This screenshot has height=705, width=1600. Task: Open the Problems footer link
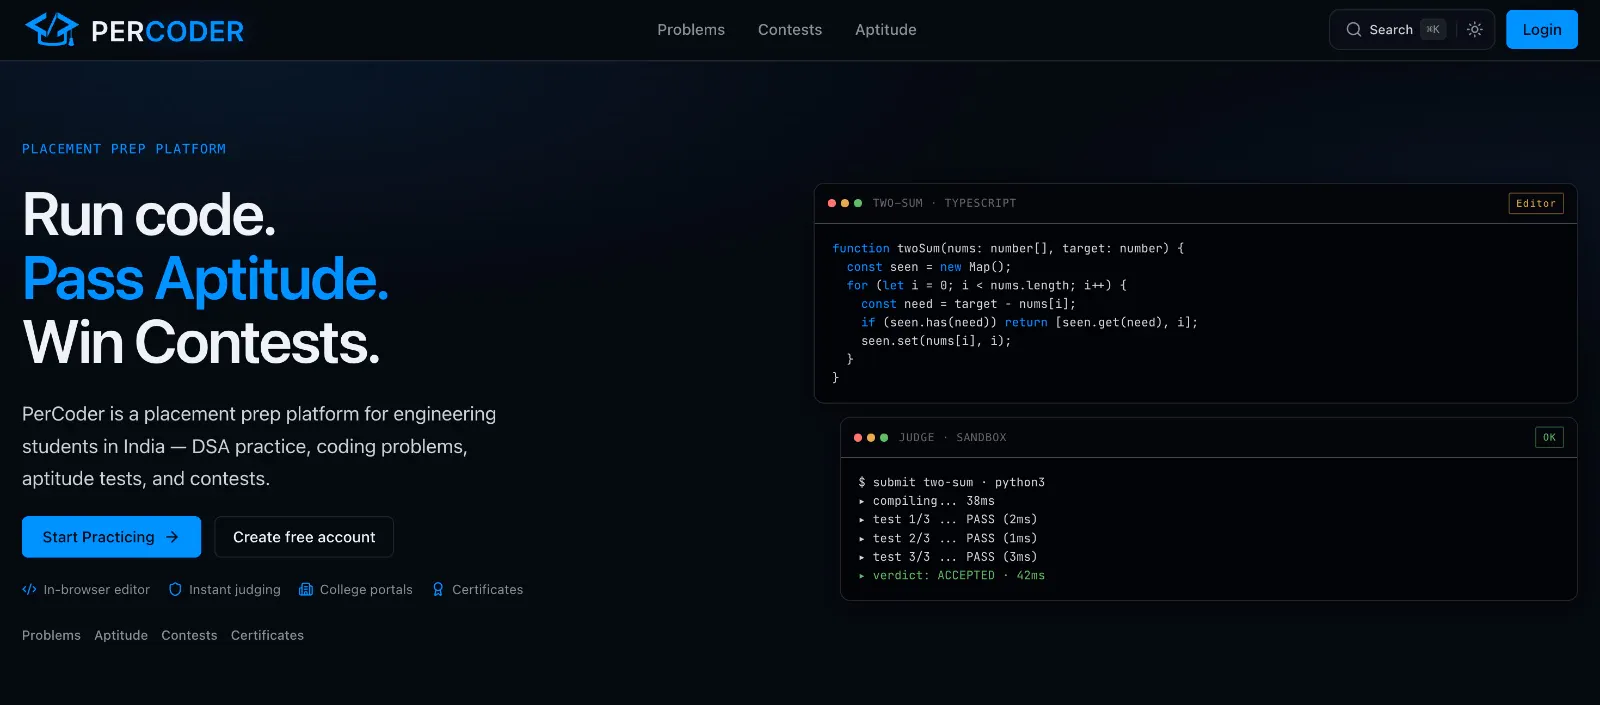(x=51, y=636)
